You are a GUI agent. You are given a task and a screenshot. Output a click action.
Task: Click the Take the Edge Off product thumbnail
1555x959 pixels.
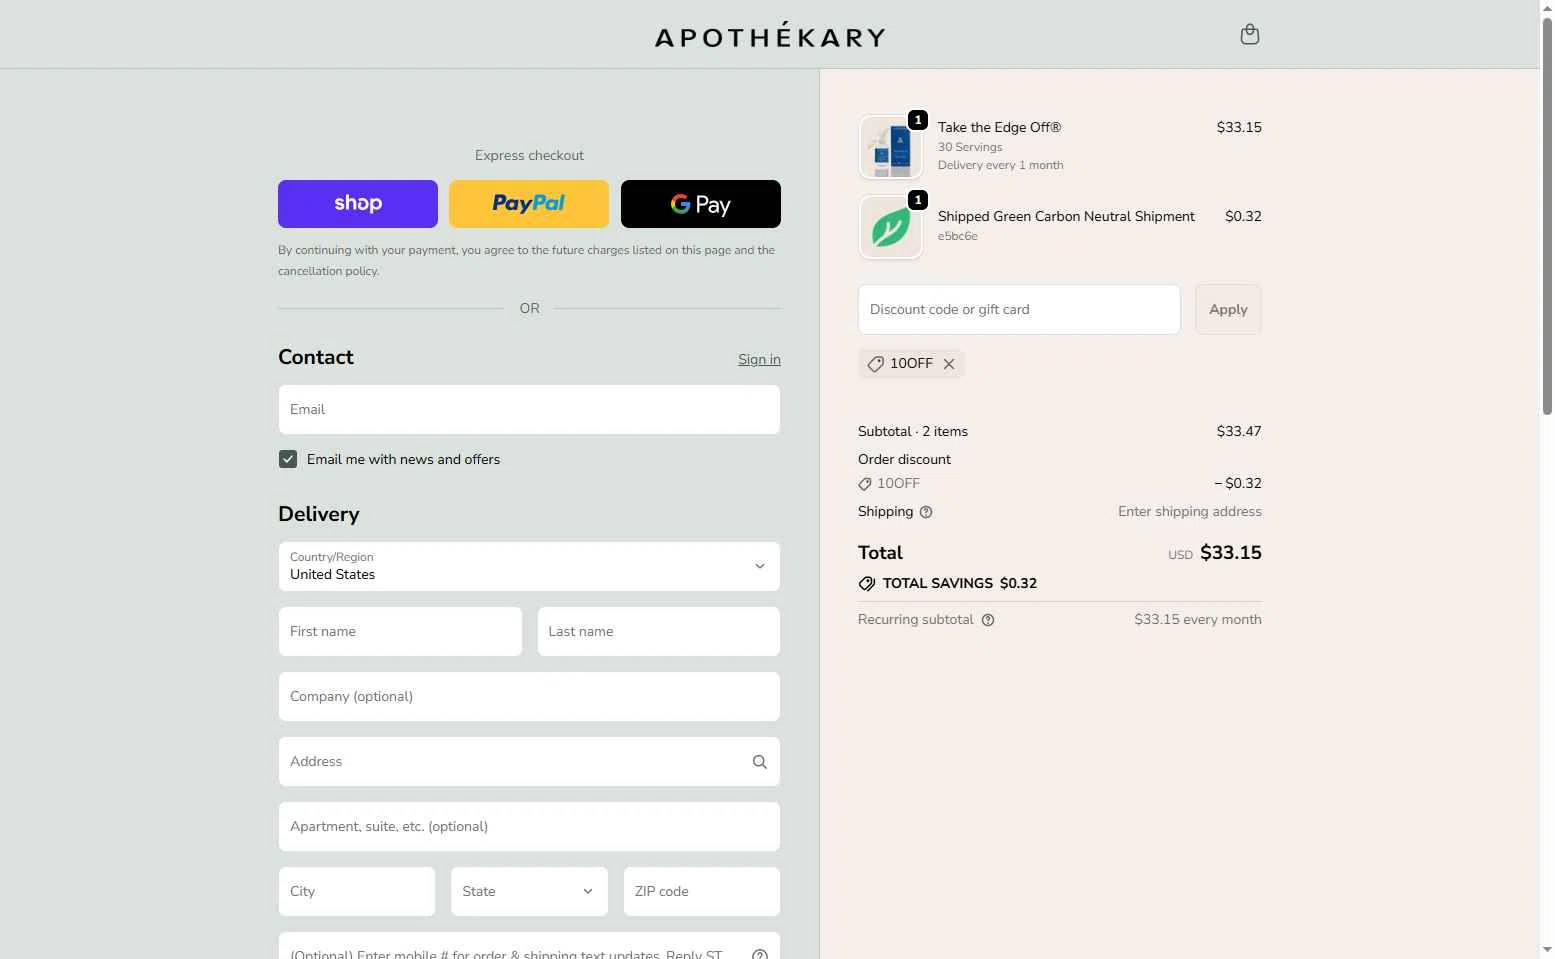891,147
